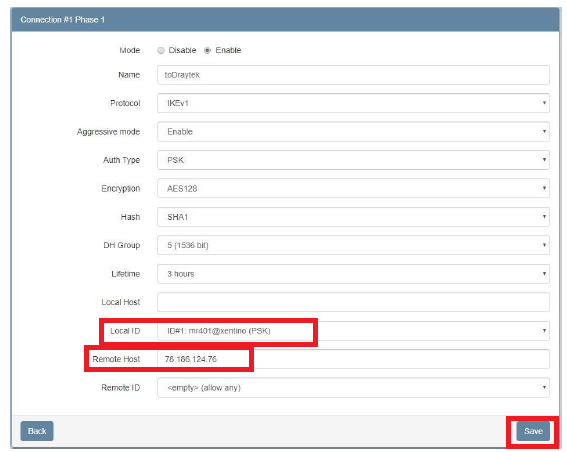Viewport: 567px width, 452px height.
Task: Click the Name field containing toDraytek
Action: click(353, 75)
